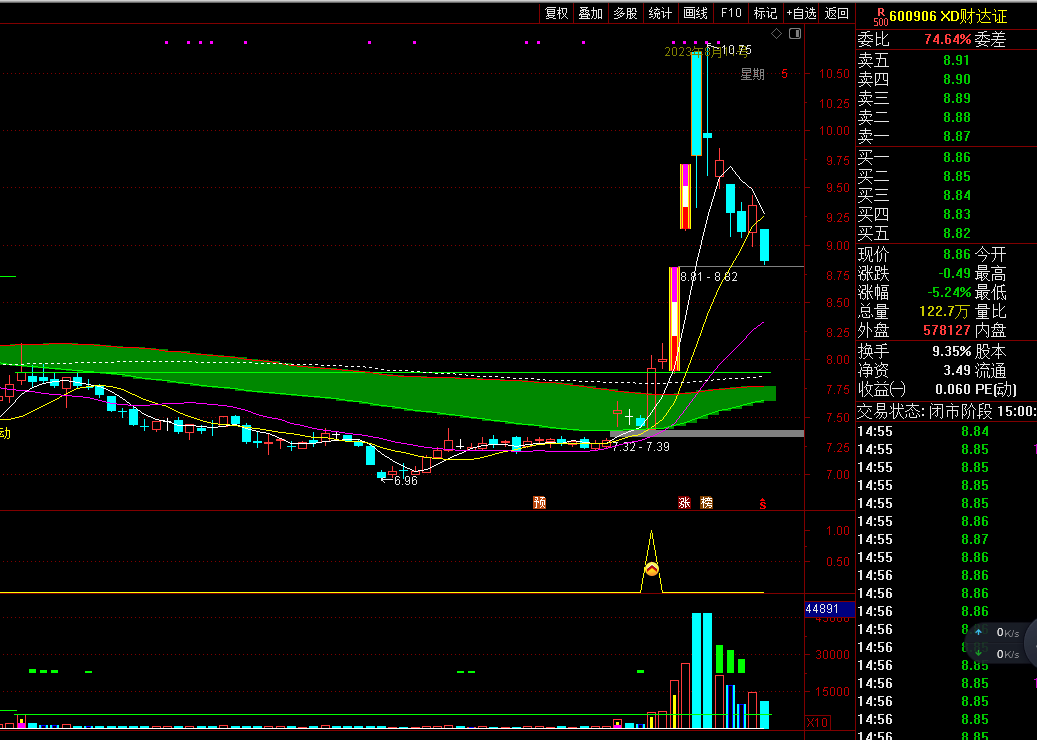Screen dimensions: 1037x740
Task: Activate the 画线 drawing tool
Action: click(x=695, y=13)
